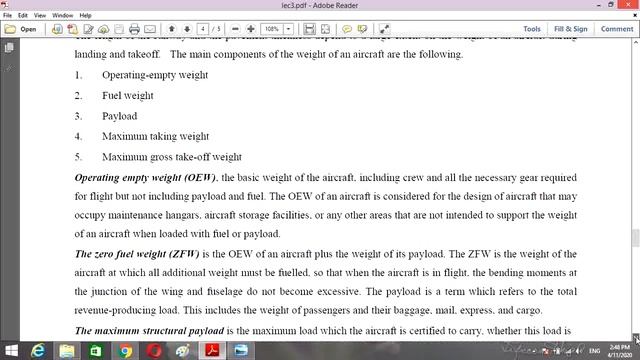The image size is (640, 360).
Task: Click the system clock in the taskbar
Action: [x=620, y=351]
